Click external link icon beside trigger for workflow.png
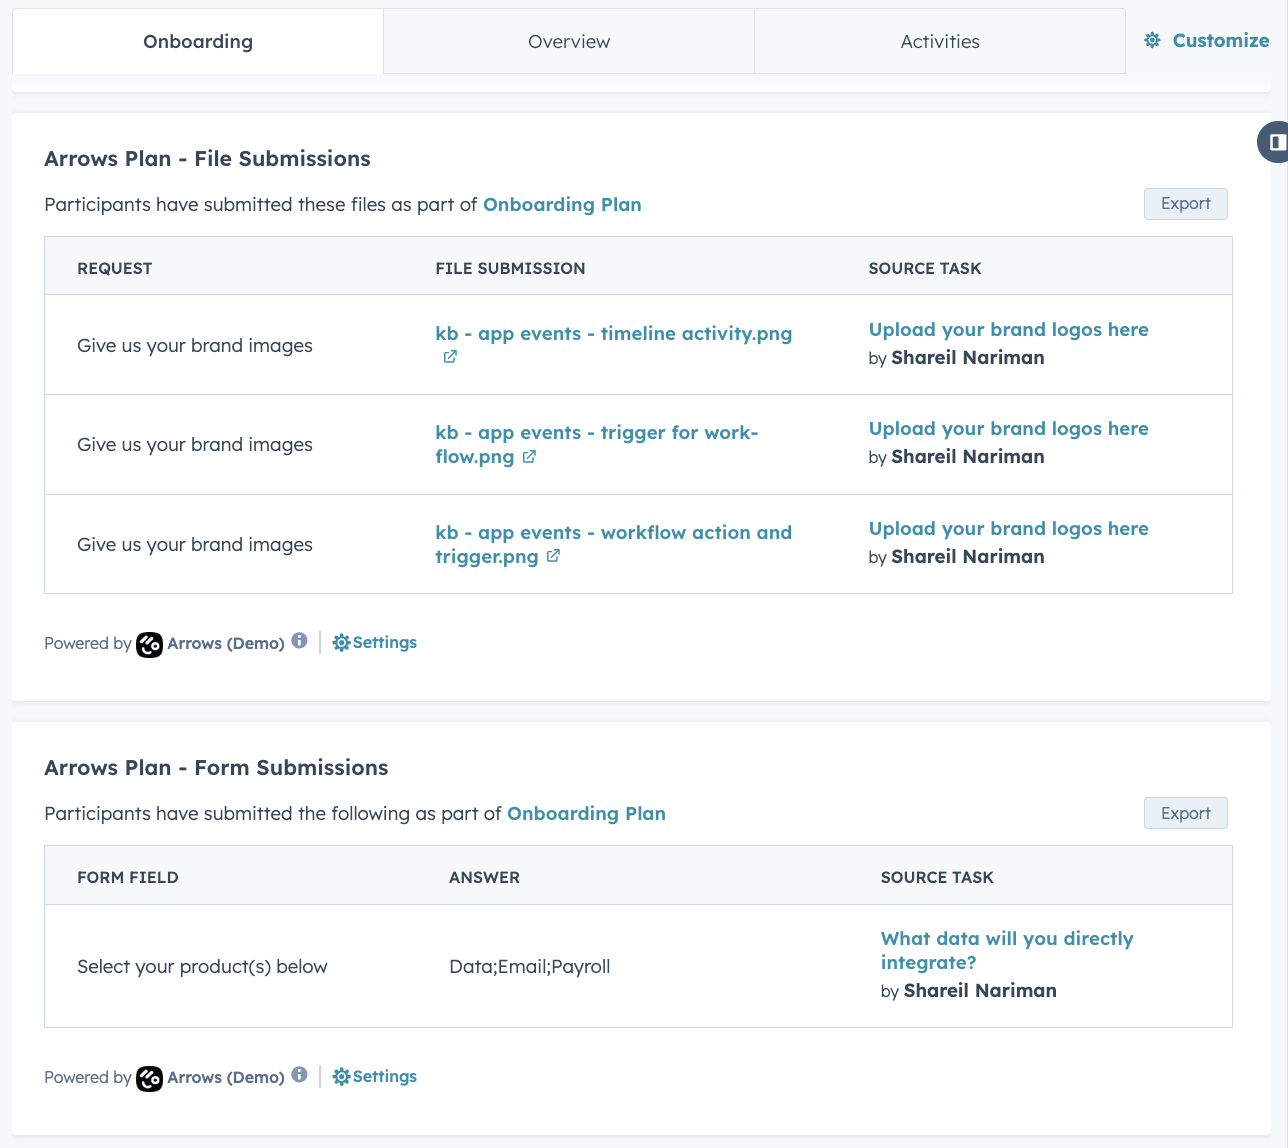Screen dimensions: 1288x1148 [x=529, y=457]
